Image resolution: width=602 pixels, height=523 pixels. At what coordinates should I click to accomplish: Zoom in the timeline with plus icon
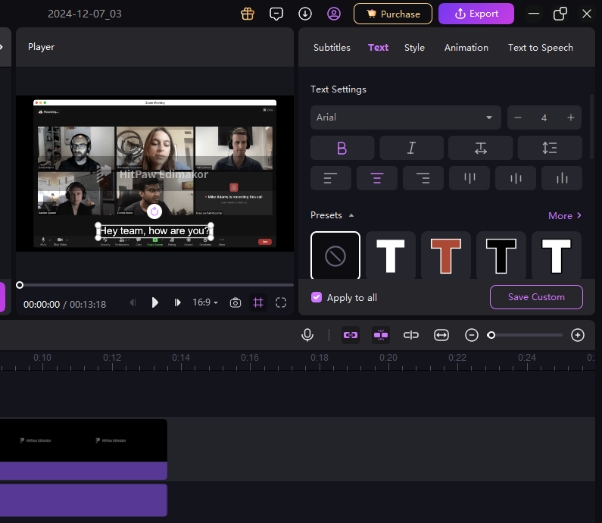coord(578,335)
